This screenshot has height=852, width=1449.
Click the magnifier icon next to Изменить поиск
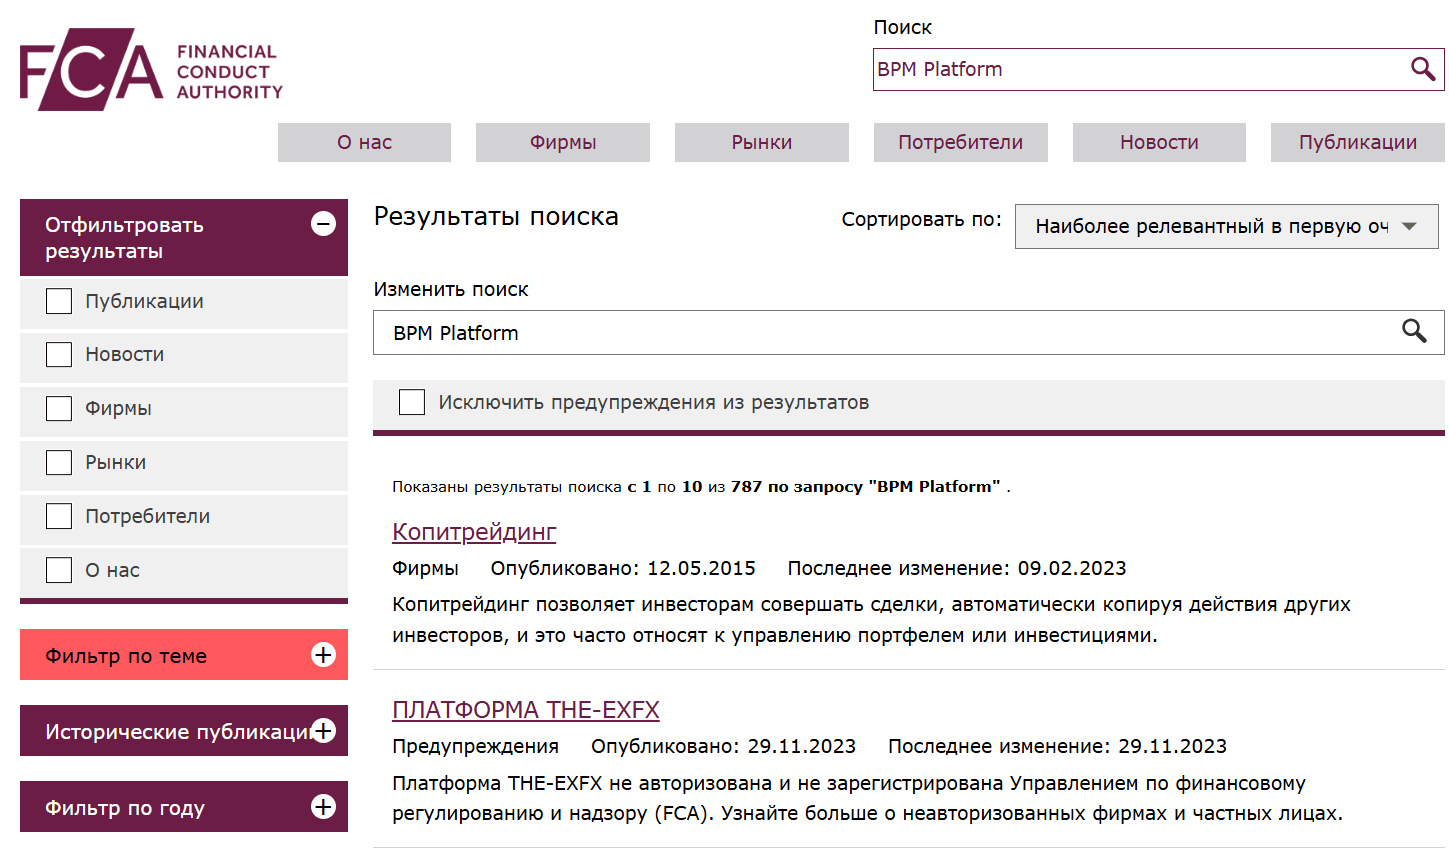click(1416, 332)
